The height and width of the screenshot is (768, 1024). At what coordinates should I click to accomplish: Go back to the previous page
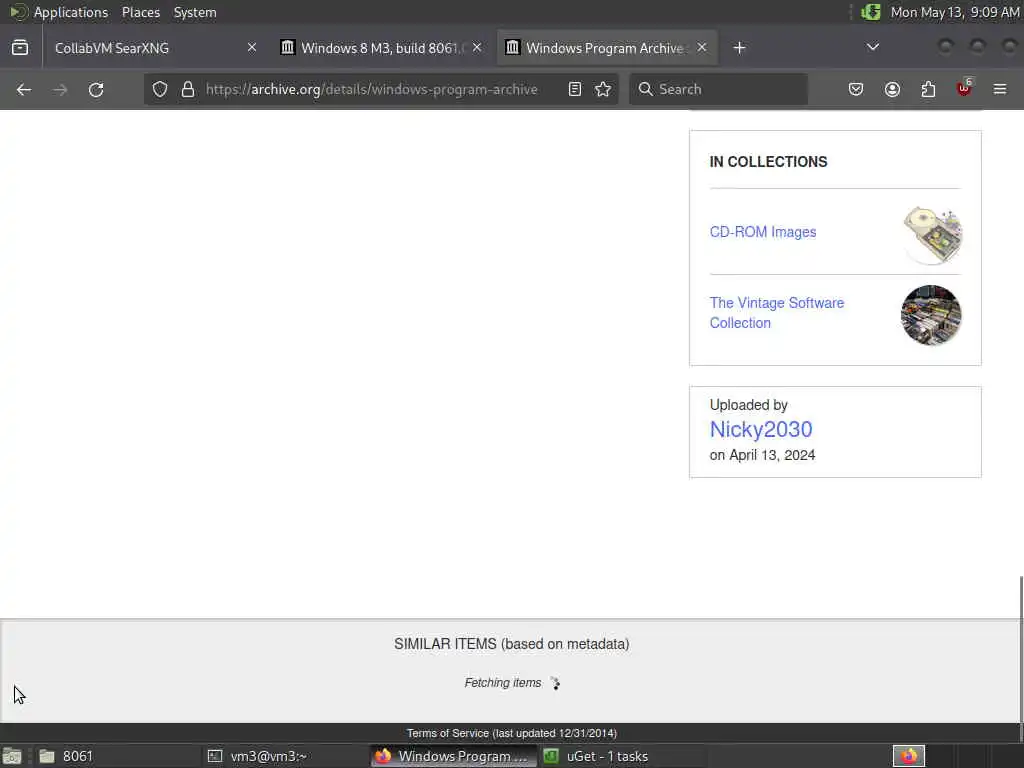[x=24, y=89]
